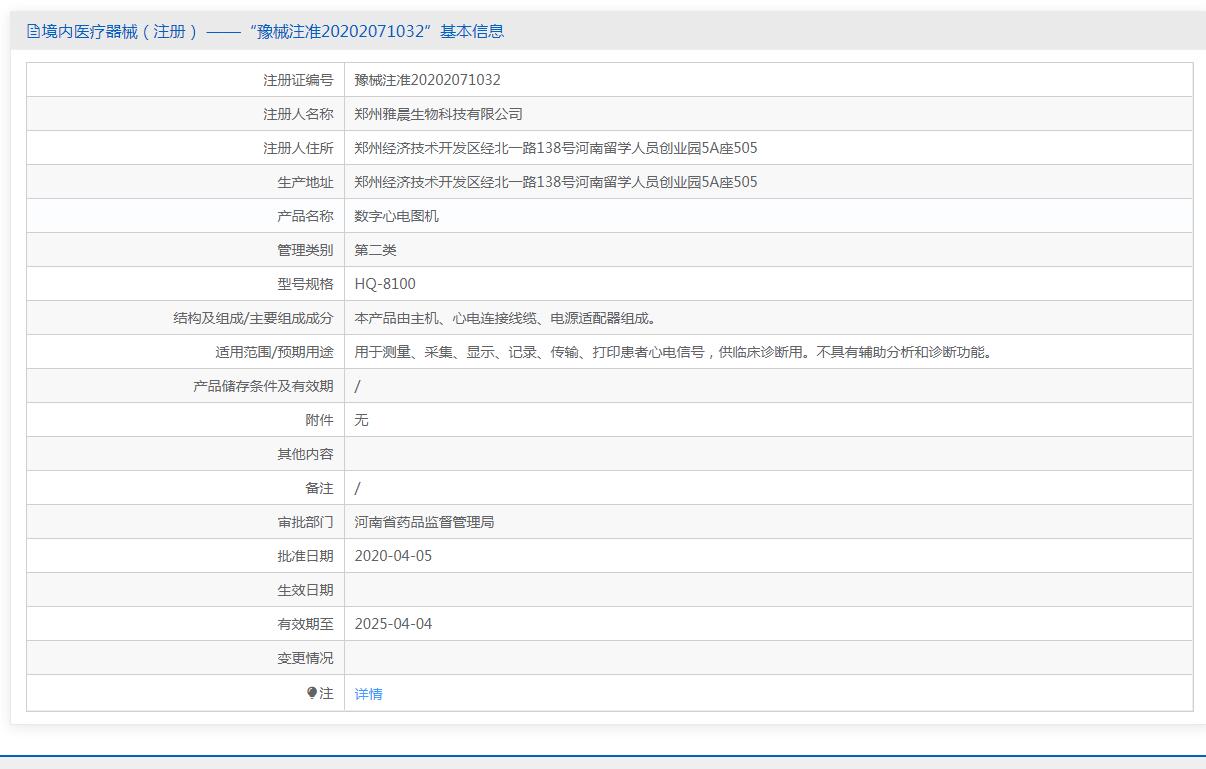This screenshot has width=1206, height=769.
Task: Select approval department 河南省药品监督管理局
Action: [x=424, y=522]
